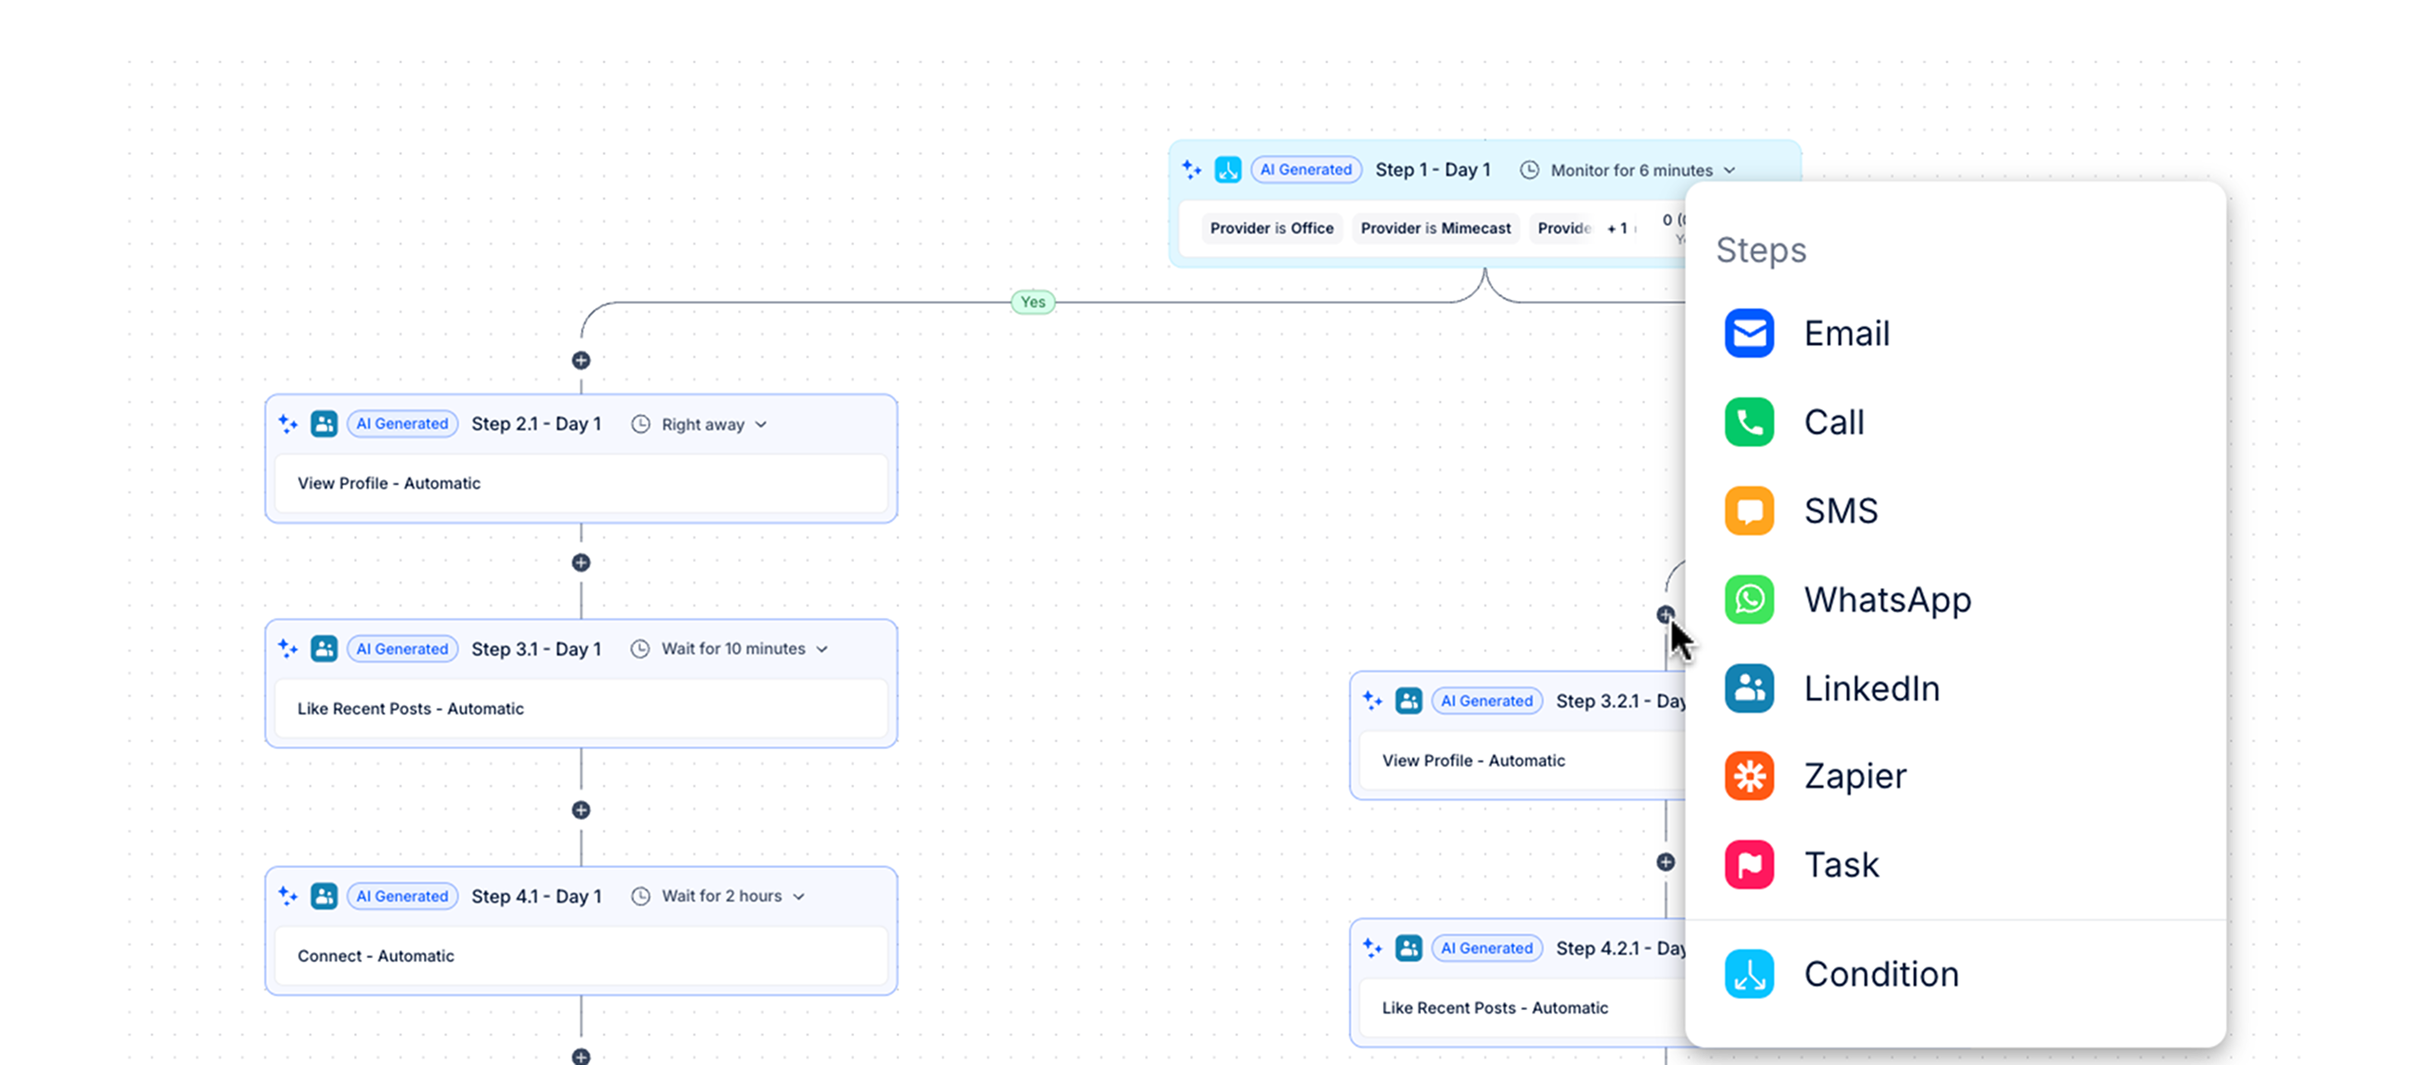Select the Email step icon
The width and height of the screenshot is (2430, 1065).
[x=1749, y=333]
